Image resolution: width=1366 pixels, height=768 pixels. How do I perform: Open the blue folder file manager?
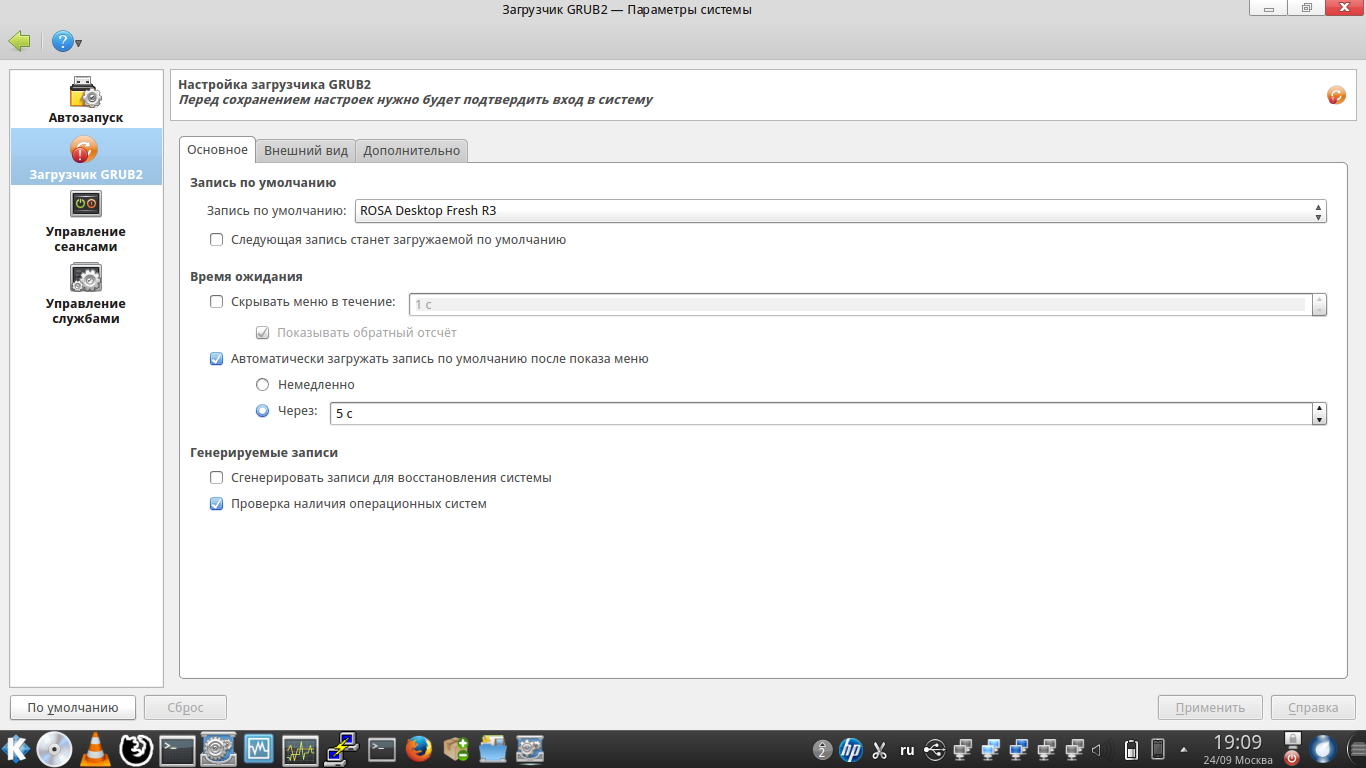pyautogui.click(x=493, y=748)
